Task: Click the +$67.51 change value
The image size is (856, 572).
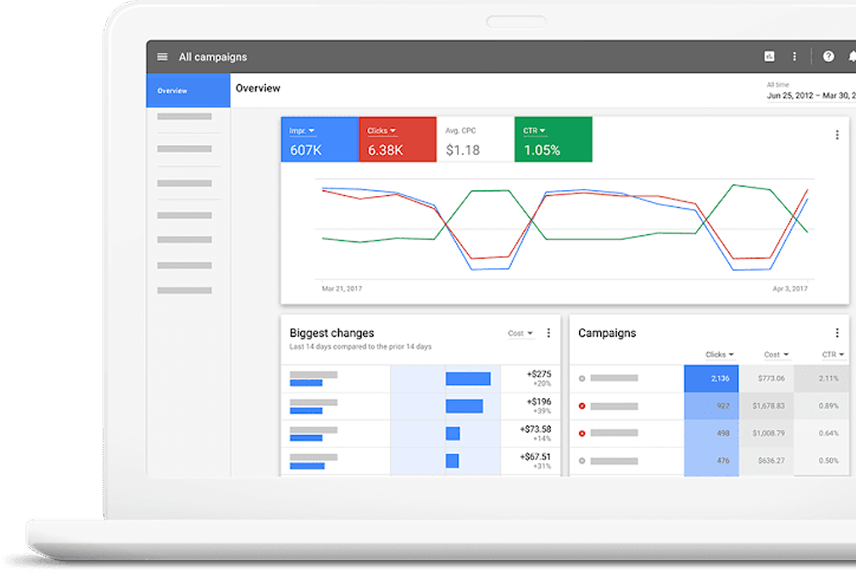Action: click(535, 457)
